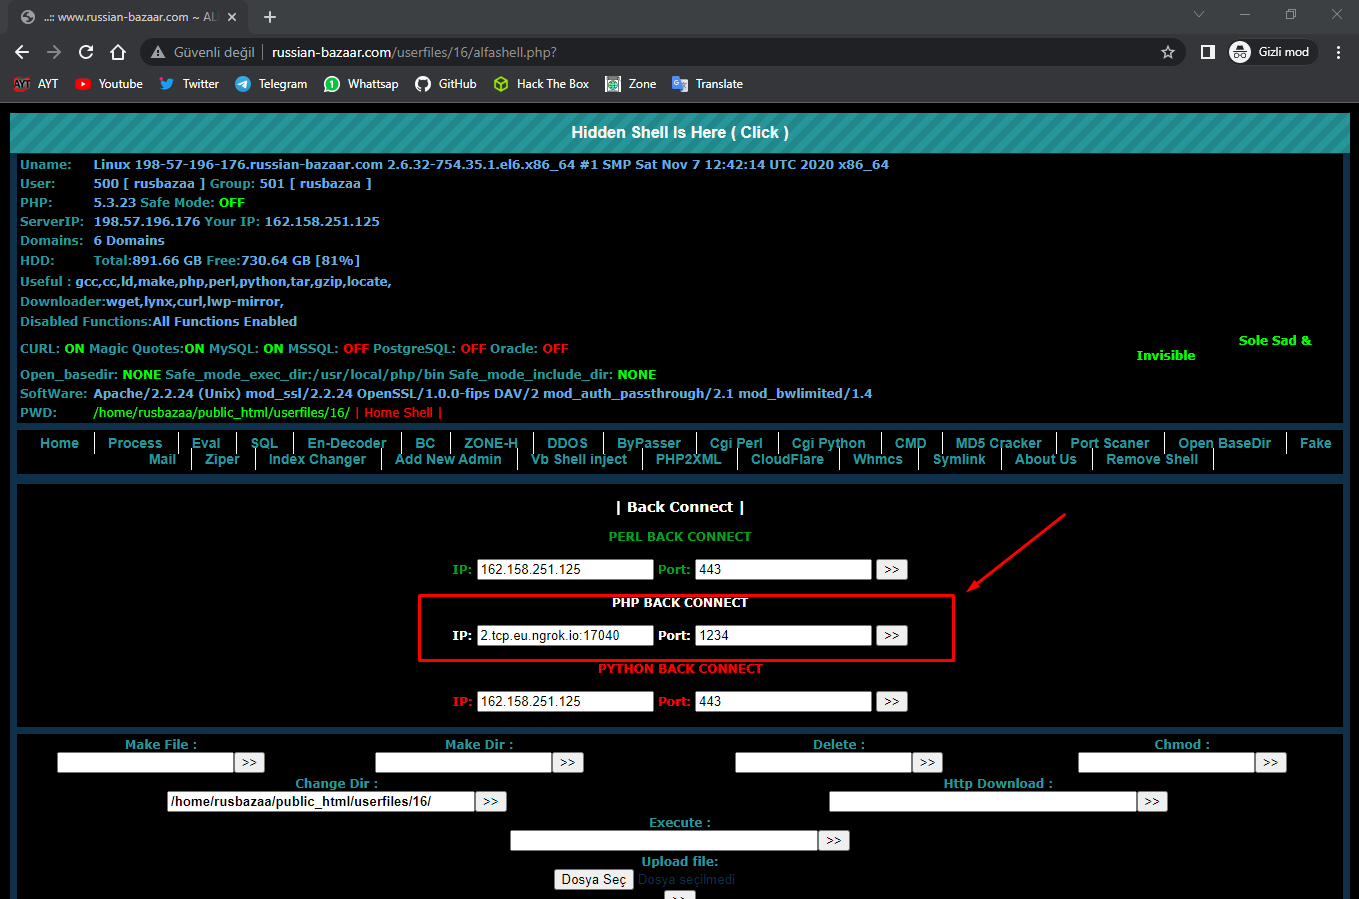
Task: Click the >> button beside Chmod field
Action: coord(1270,762)
